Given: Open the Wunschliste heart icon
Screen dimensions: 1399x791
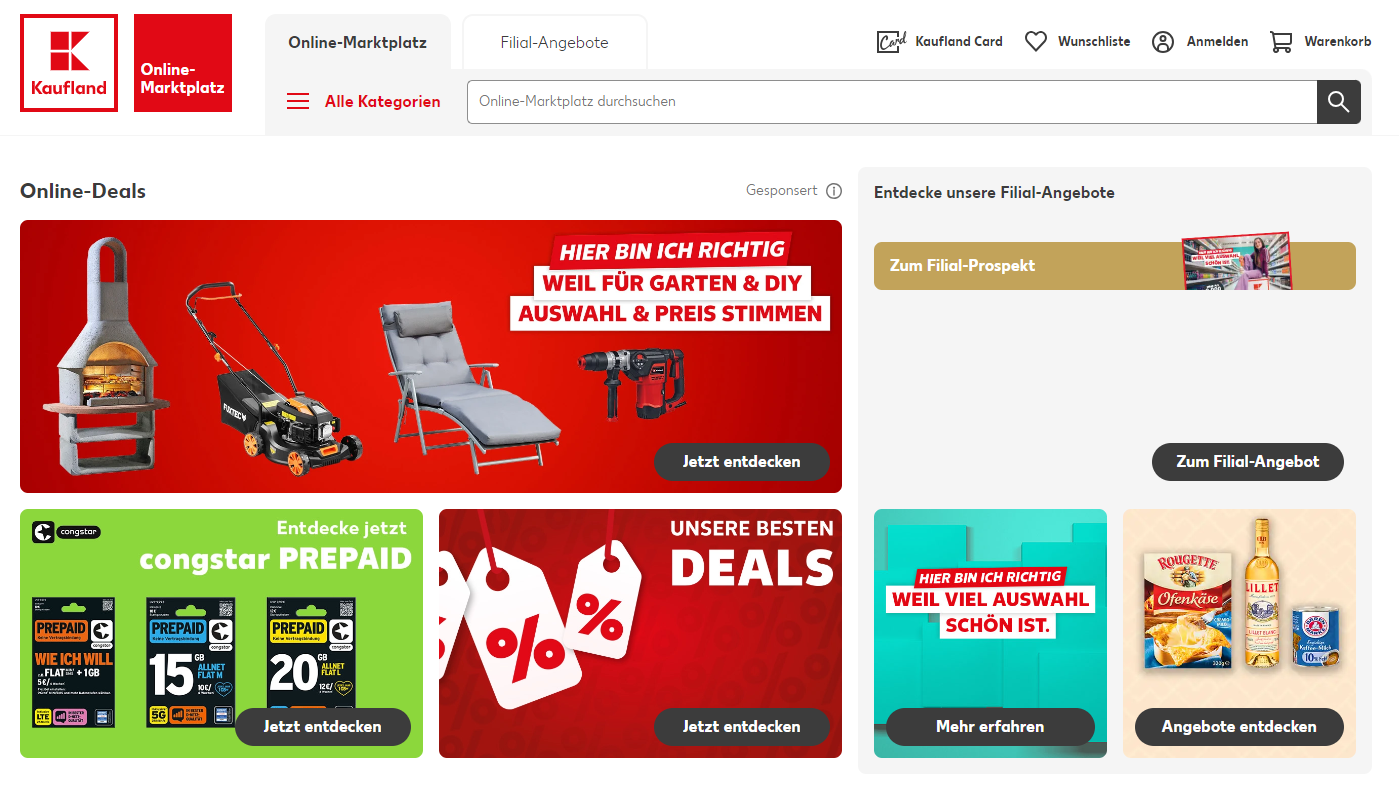Looking at the screenshot, I should [1036, 41].
